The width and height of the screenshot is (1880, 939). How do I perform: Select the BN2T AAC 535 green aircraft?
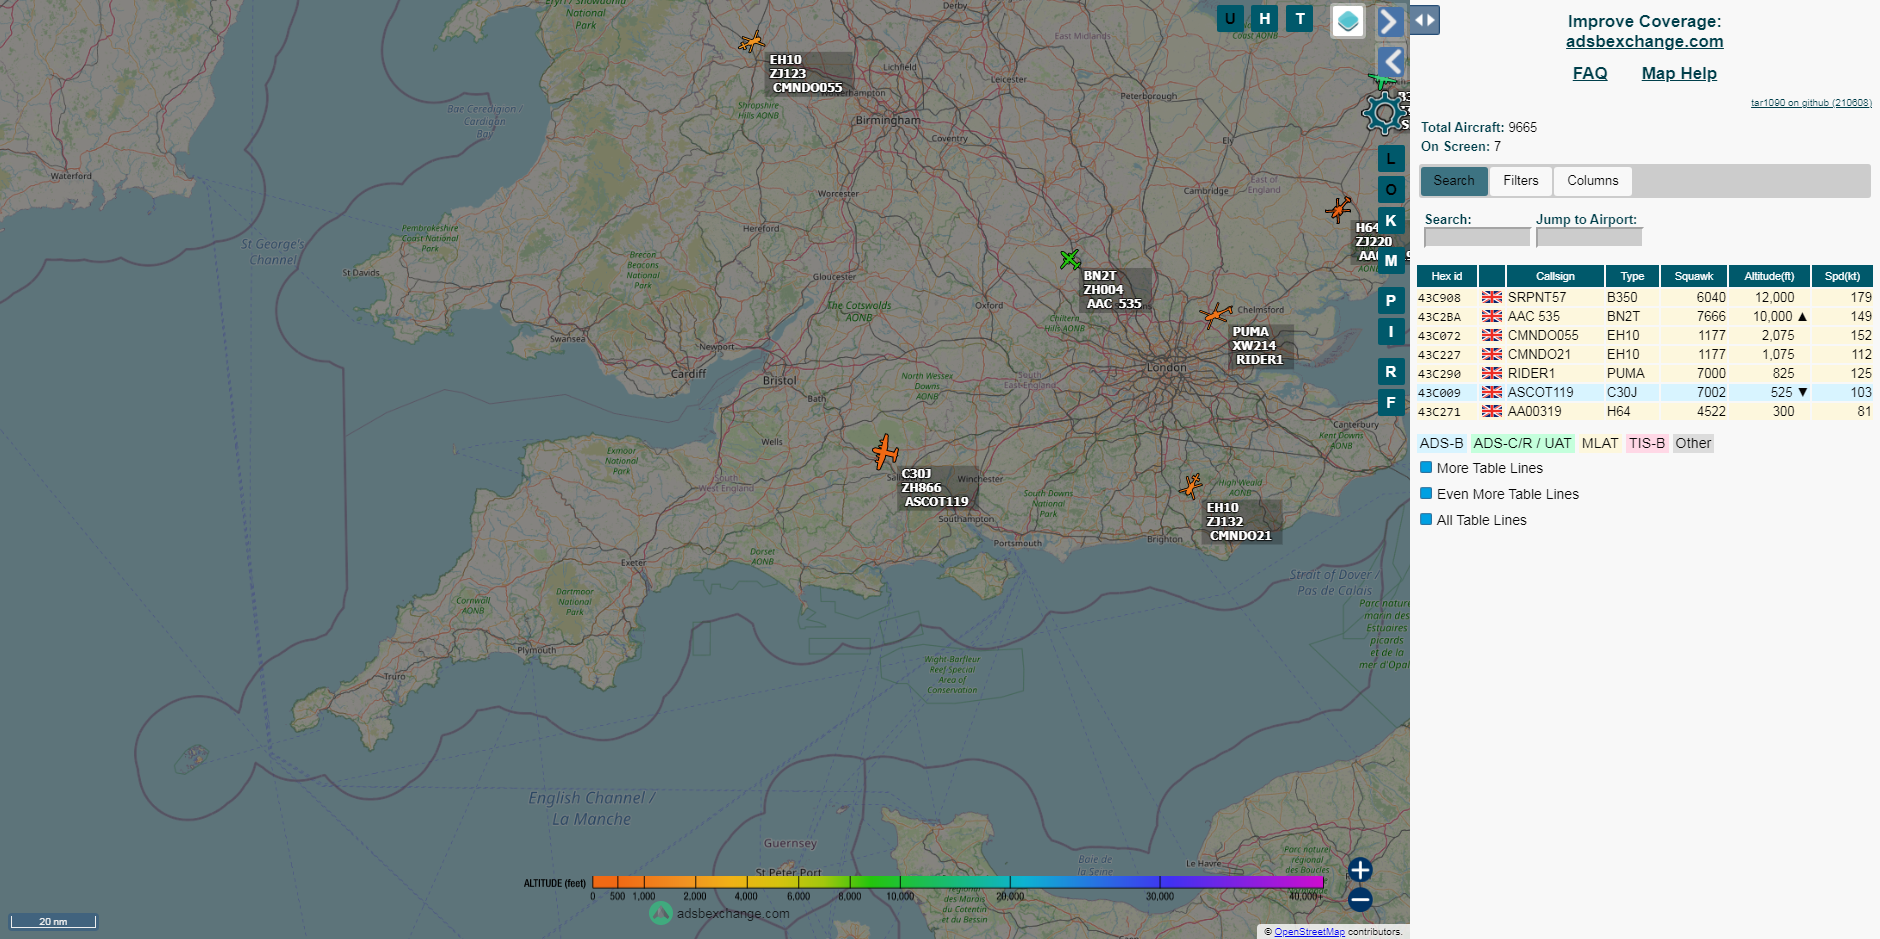(1070, 260)
